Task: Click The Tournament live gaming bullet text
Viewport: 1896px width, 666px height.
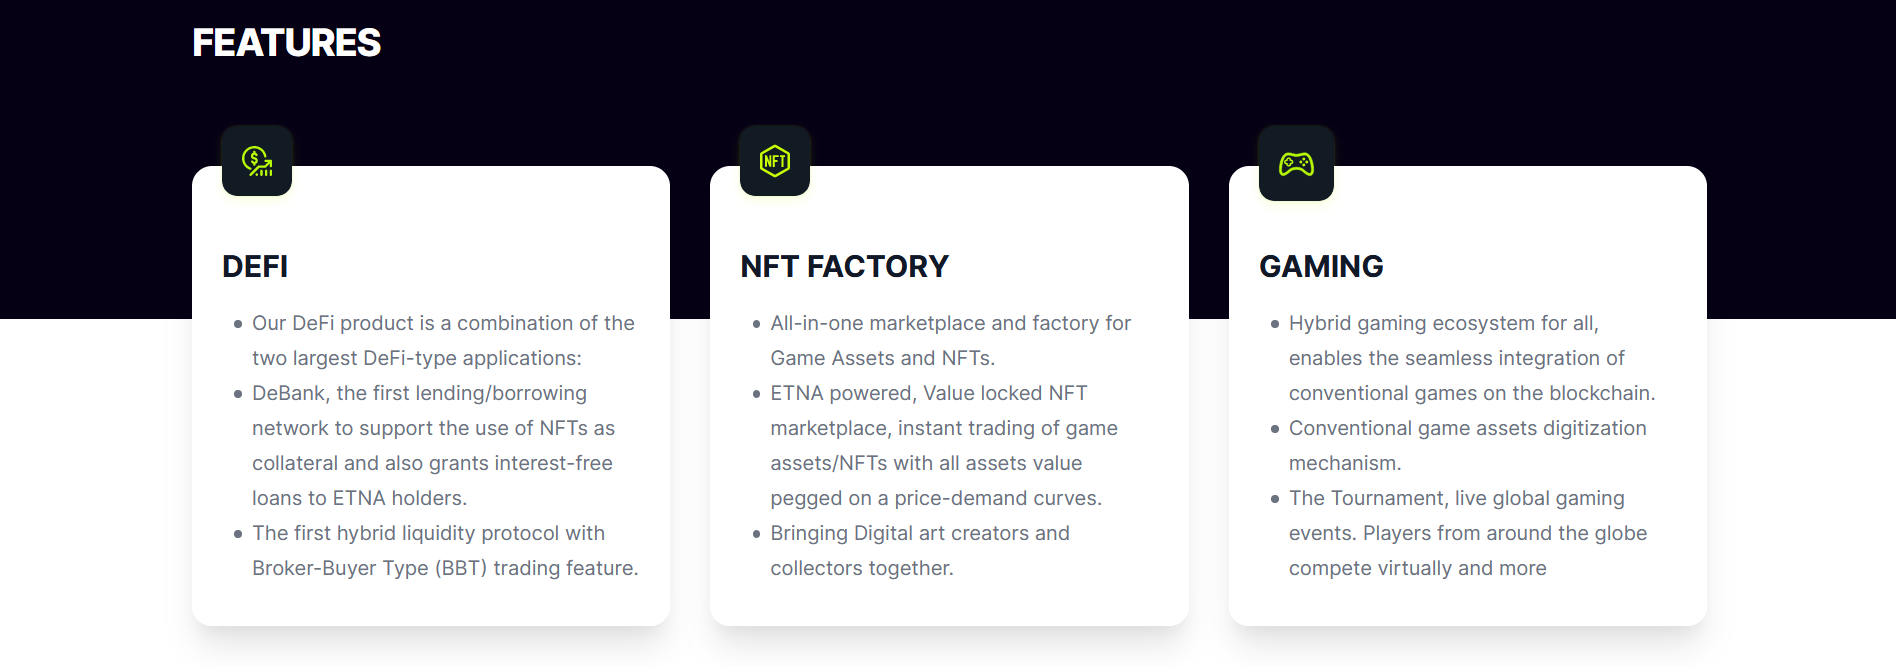Action: pos(1468,533)
